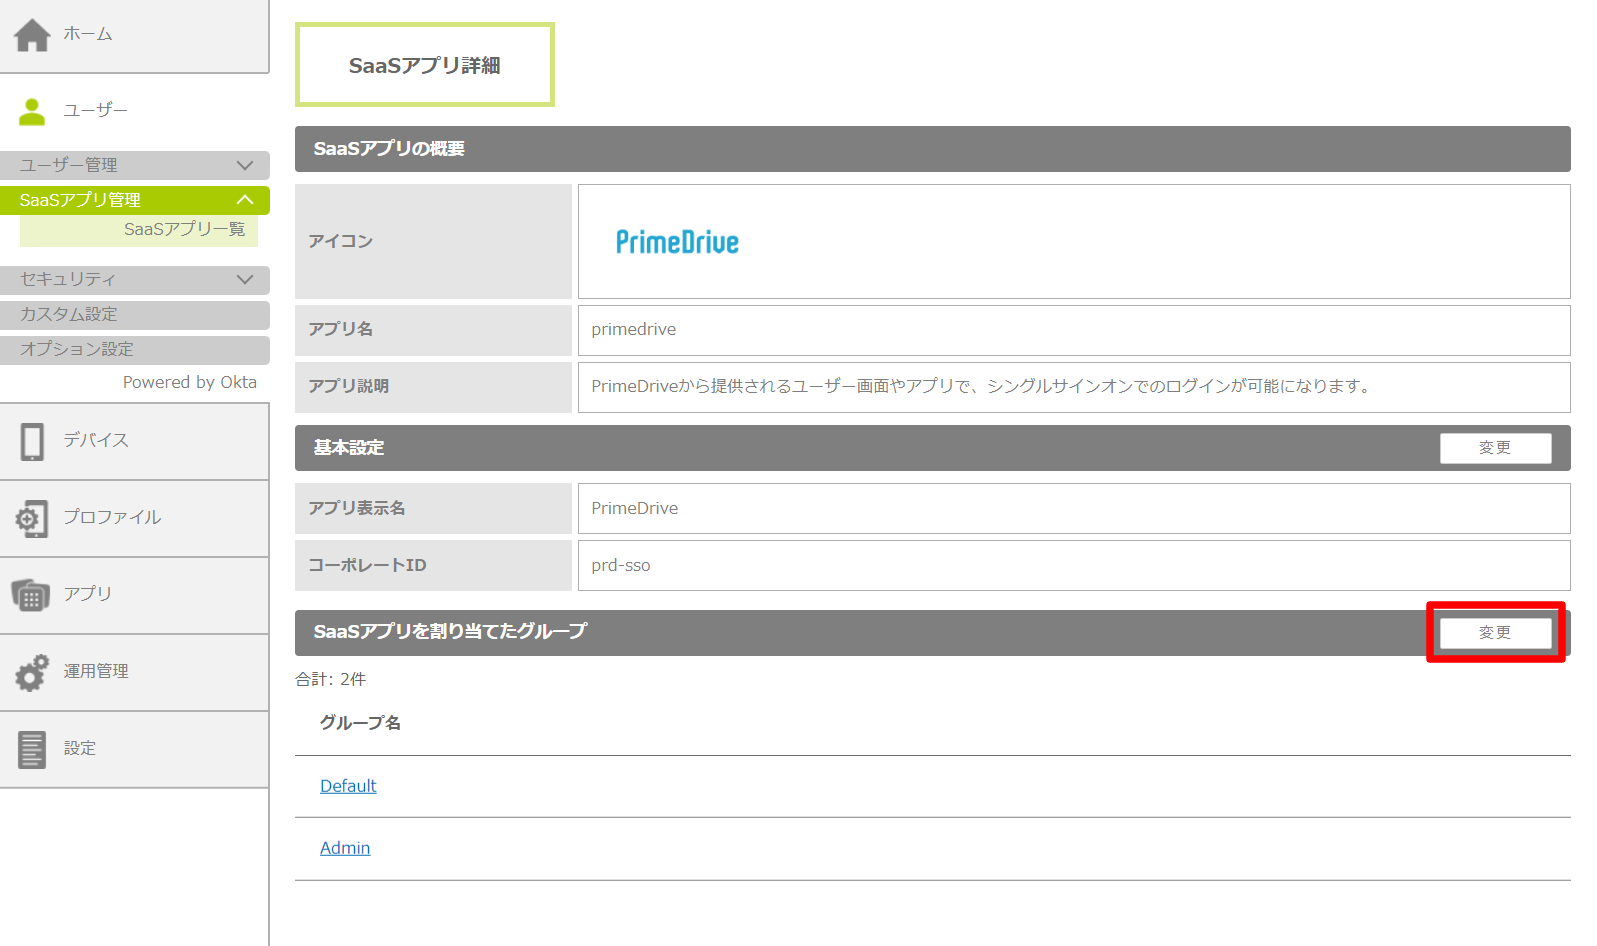Image resolution: width=1597 pixels, height=946 pixels.
Task: Select デバイス in the sidebar
Action: click(x=134, y=441)
